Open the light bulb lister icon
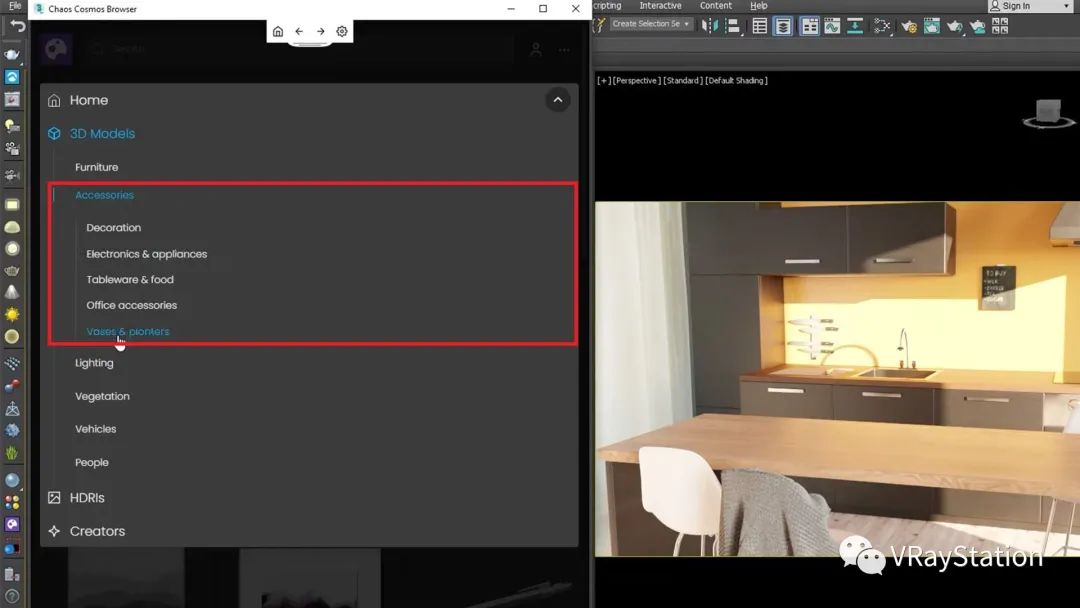The width and height of the screenshot is (1080, 608). click(12, 125)
